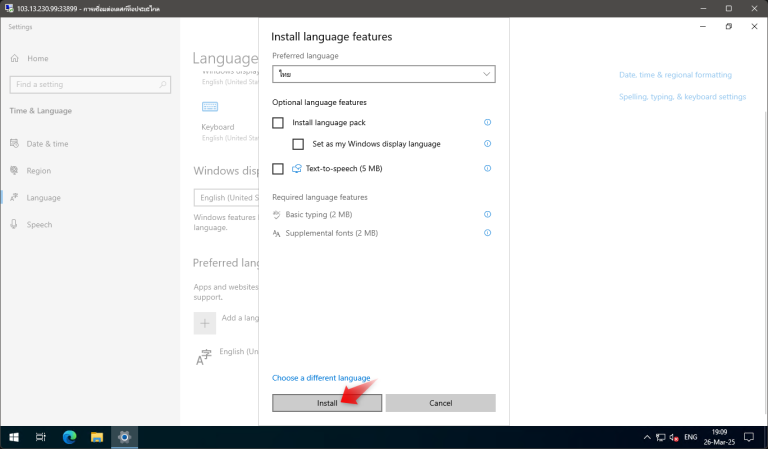Click the ENG input language indicator
The height and width of the screenshot is (449, 768).
(691, 437)
